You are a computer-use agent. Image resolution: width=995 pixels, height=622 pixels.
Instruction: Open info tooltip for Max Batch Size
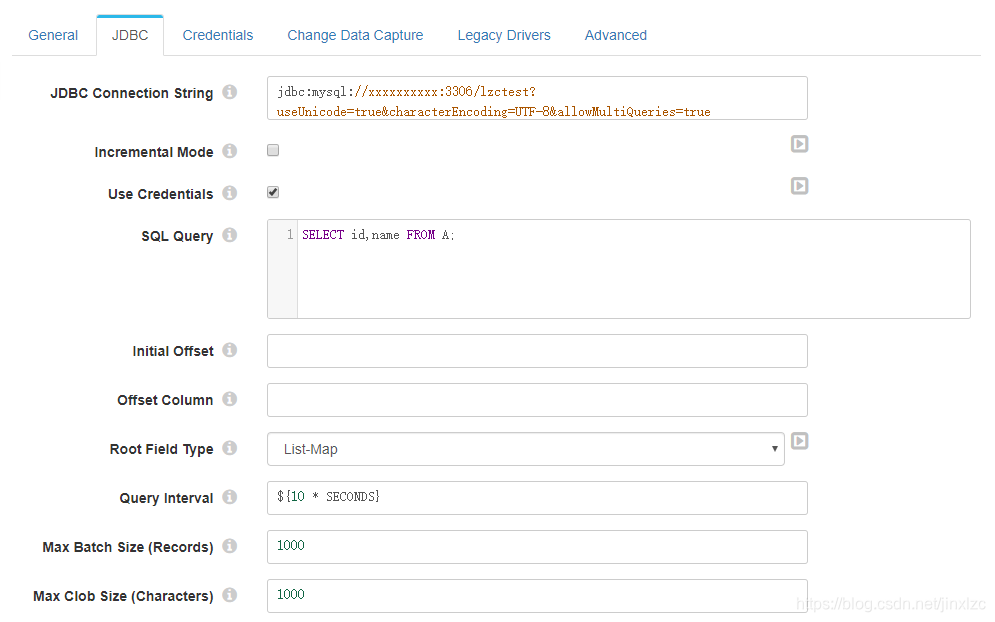point(229,547)
